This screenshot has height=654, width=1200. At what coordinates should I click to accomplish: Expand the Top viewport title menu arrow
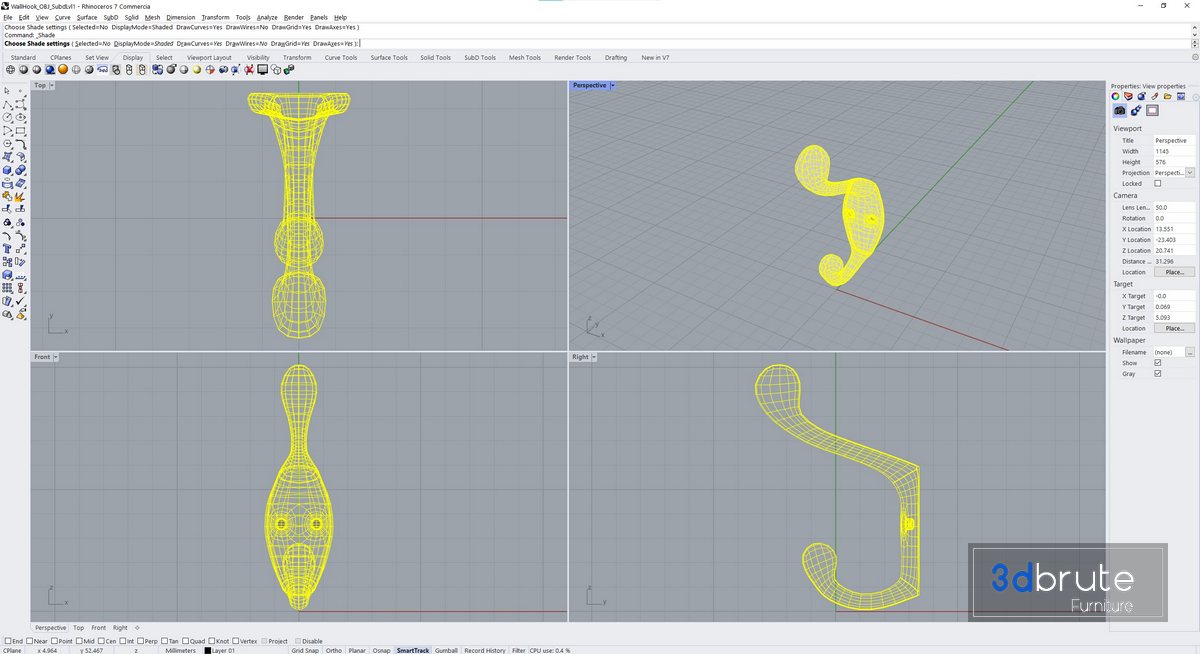[51, 86]
